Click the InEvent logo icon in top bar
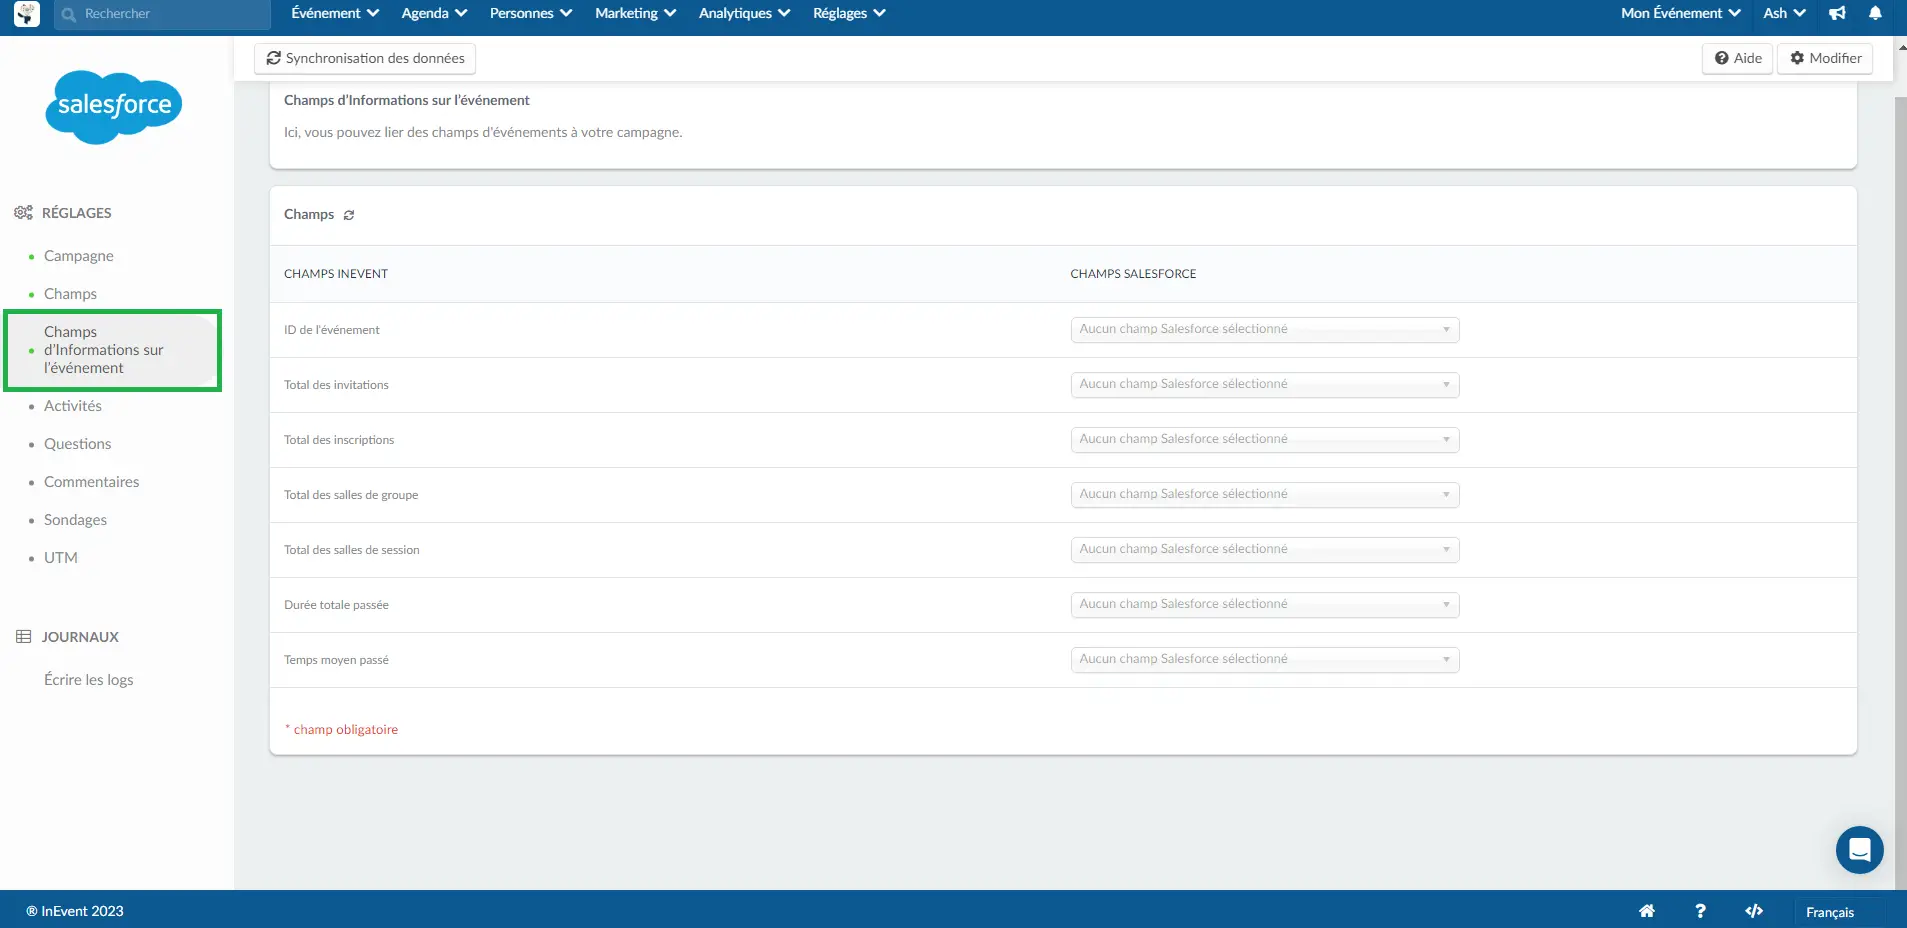This screenshot has width=1907, height=928. [27, 14]
